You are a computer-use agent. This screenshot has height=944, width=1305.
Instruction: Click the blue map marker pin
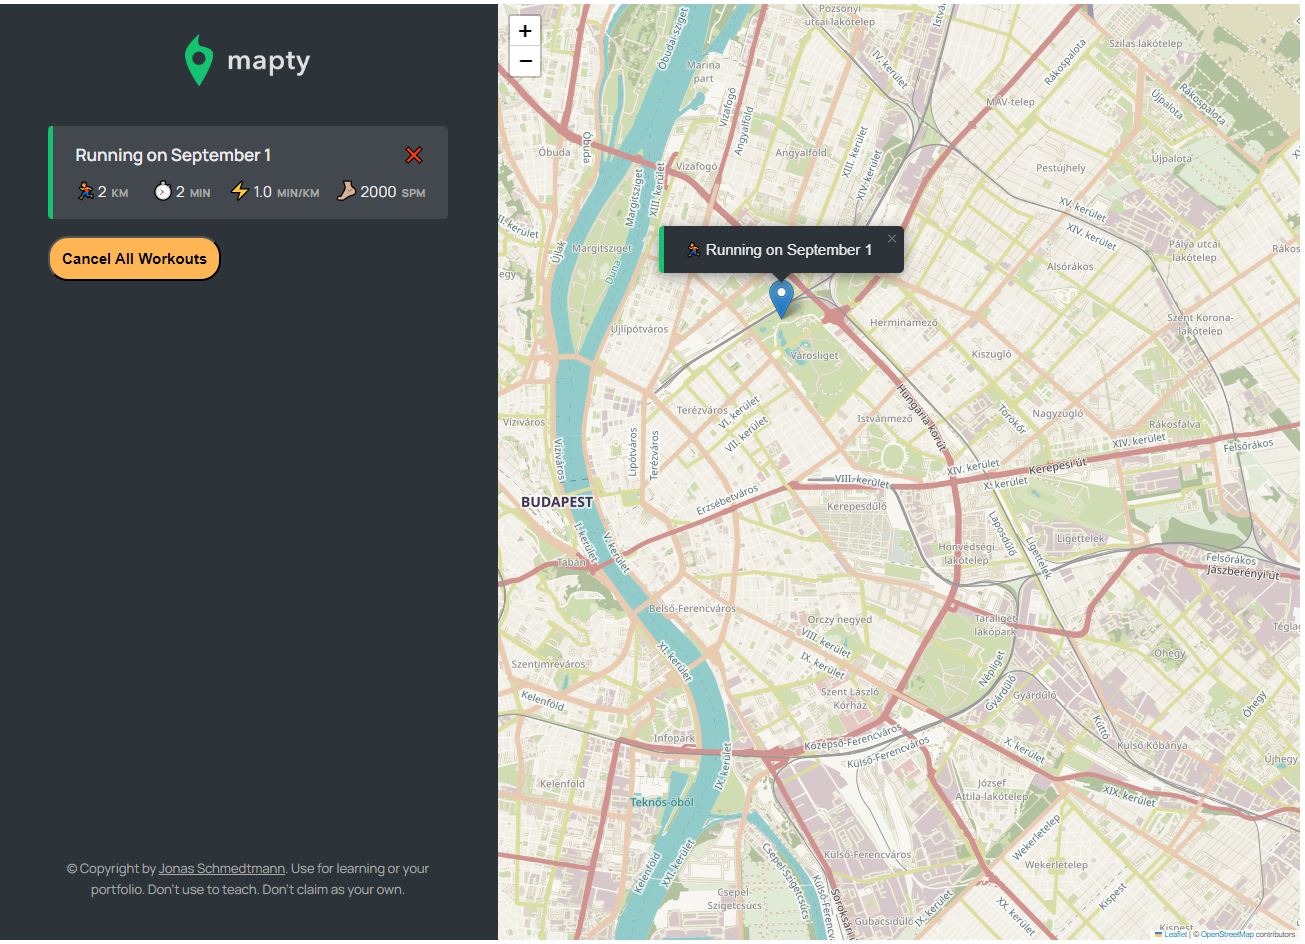pyautogui.click(x=781, y=299)
